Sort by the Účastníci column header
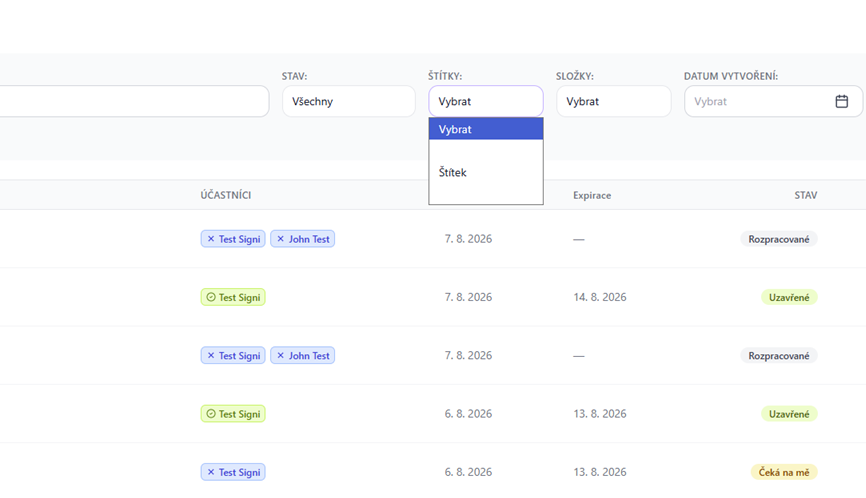This screenshot has width=866, height=498. (225, 195)
